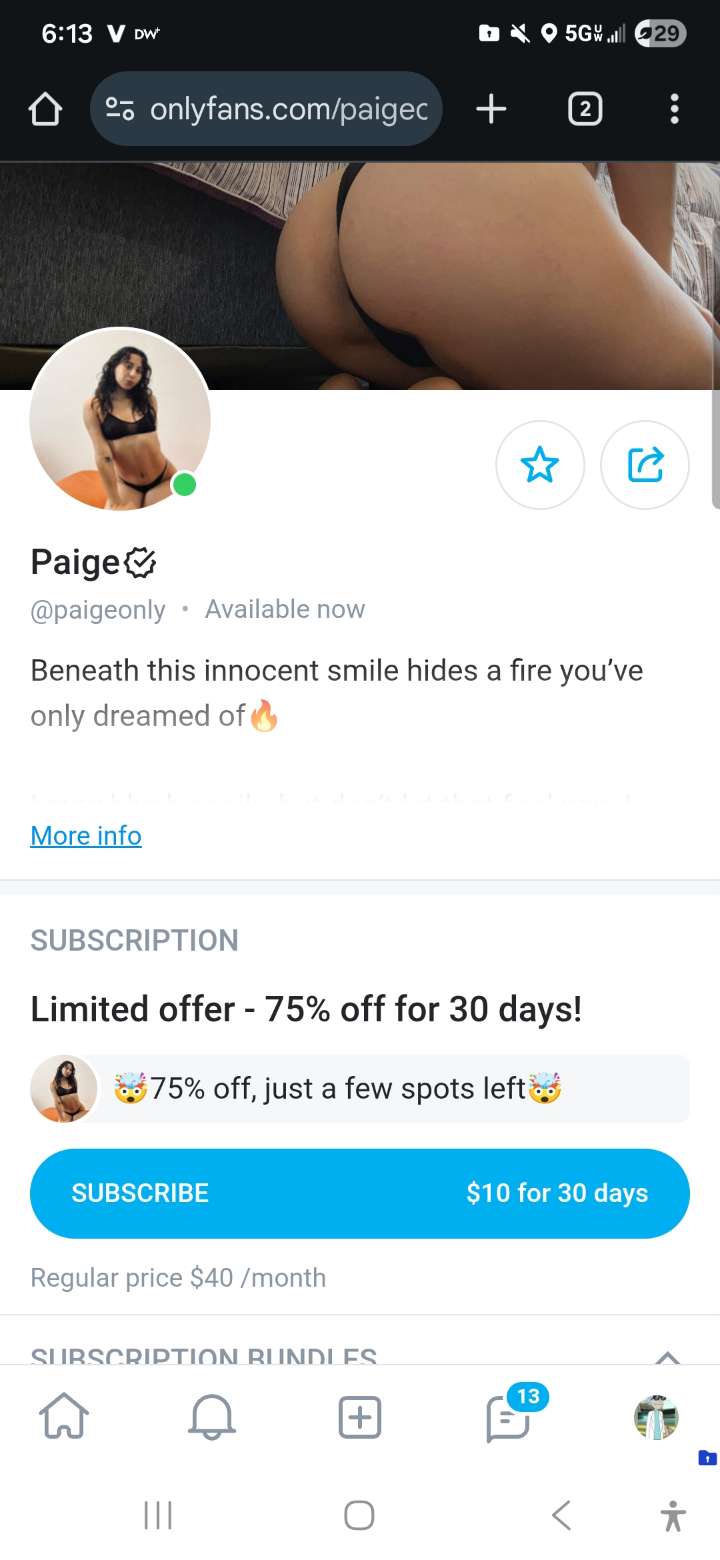Open my account avatar menu
This screenshot has height=1560, width=720.
point(657,1418)
